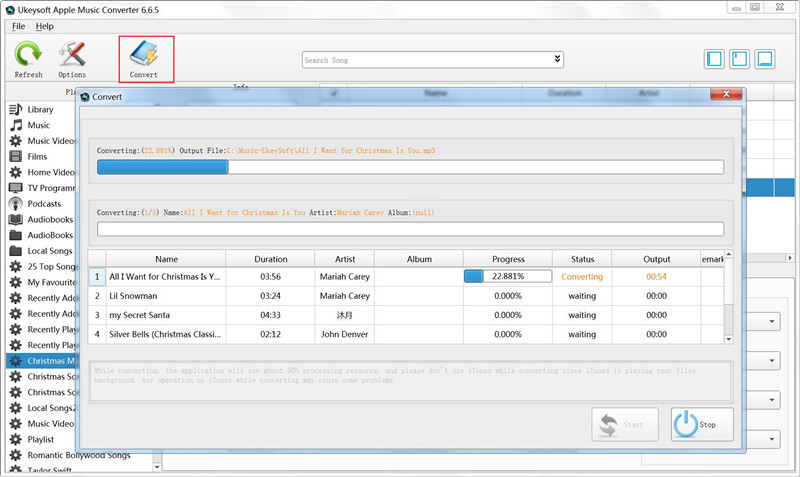The width and height of the screenshot is (800, 477).
Task: Open the Romantic Bollywood Songs playlist
Action: 79,455
